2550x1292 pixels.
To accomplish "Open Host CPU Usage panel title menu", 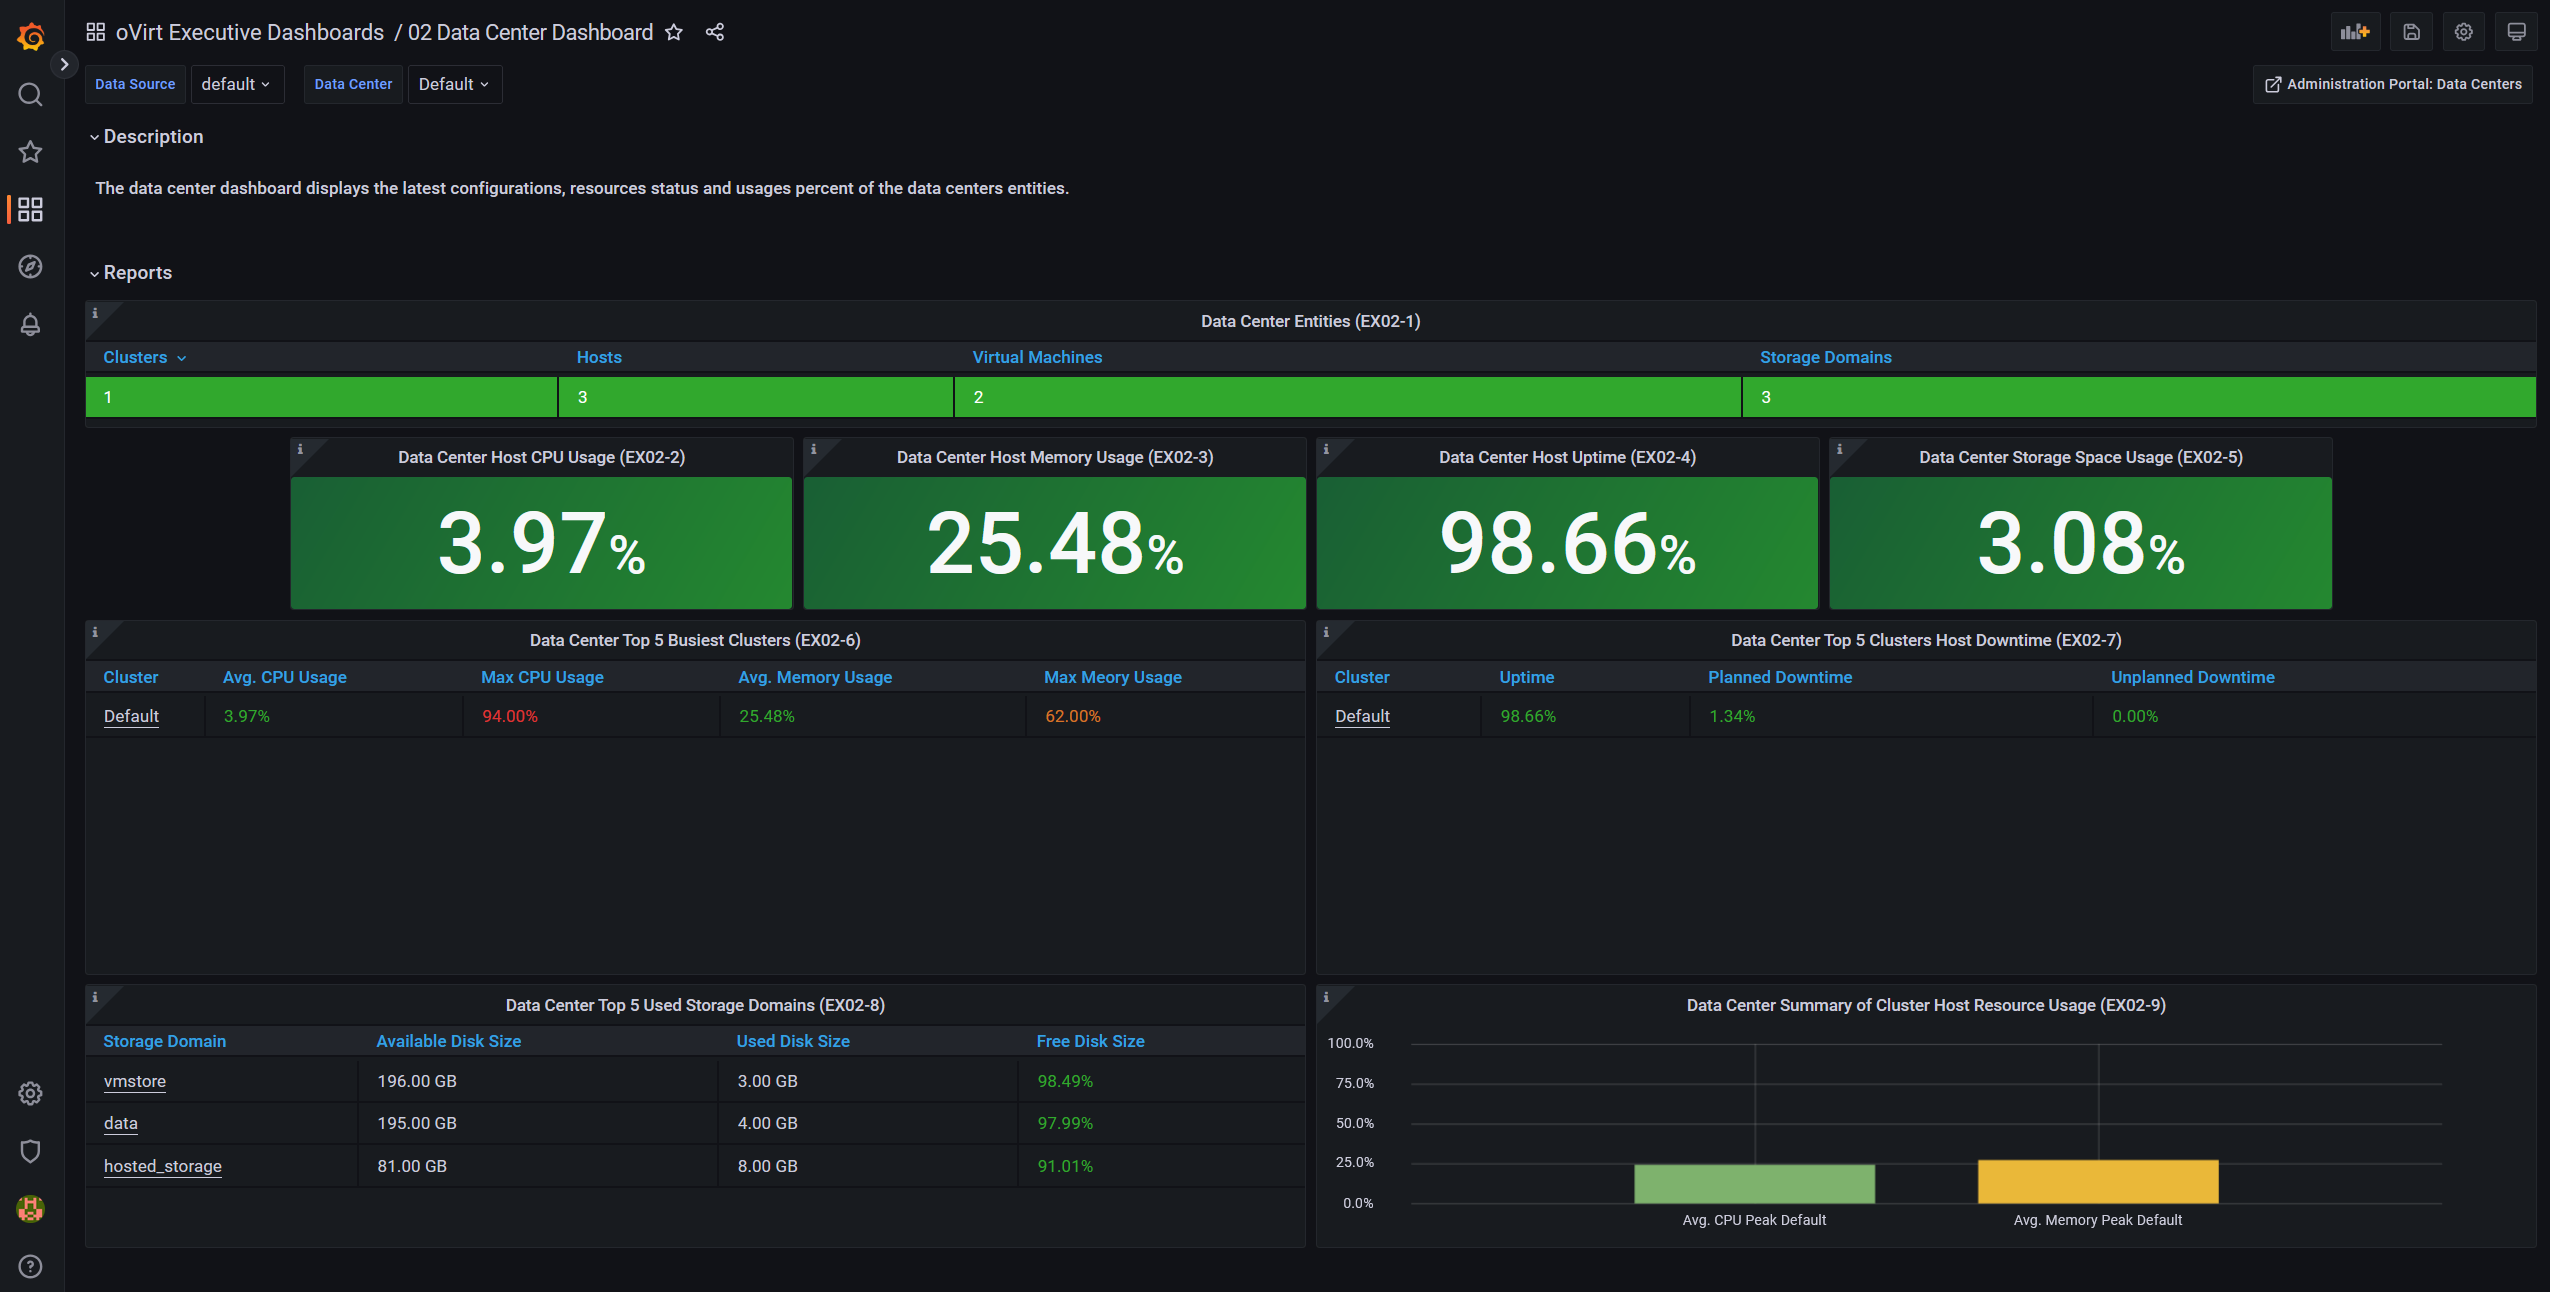I will [x=541, y=457].
